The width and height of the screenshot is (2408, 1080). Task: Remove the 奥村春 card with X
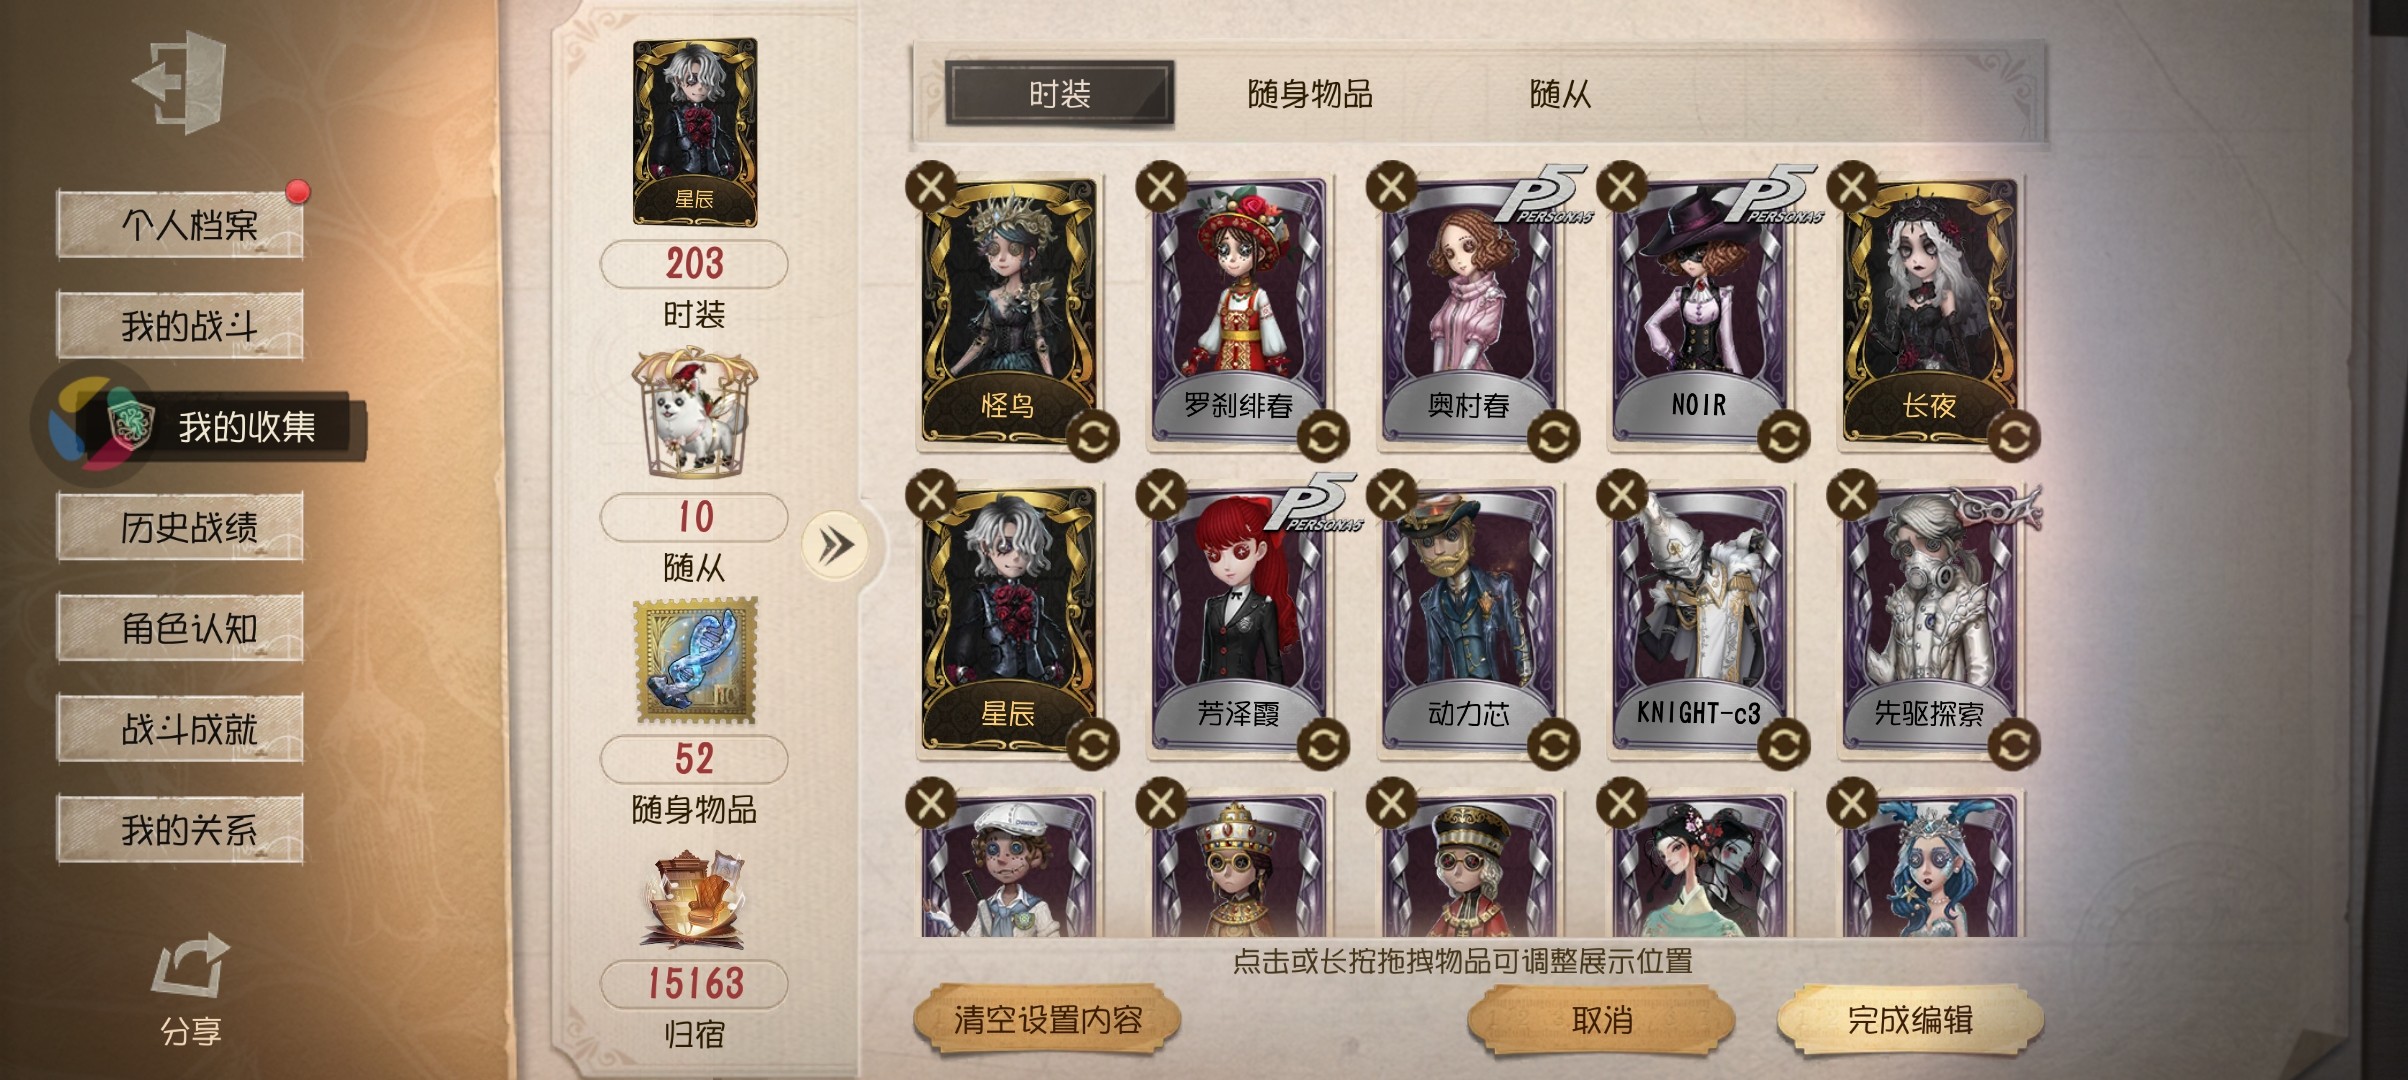point(1392,187)
